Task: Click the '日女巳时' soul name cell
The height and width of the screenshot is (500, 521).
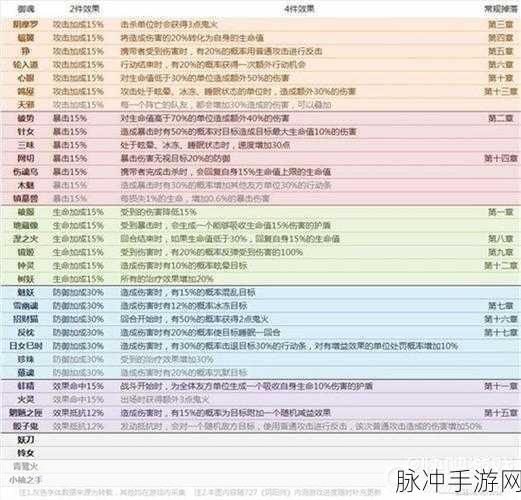Action: coord(26,346)
